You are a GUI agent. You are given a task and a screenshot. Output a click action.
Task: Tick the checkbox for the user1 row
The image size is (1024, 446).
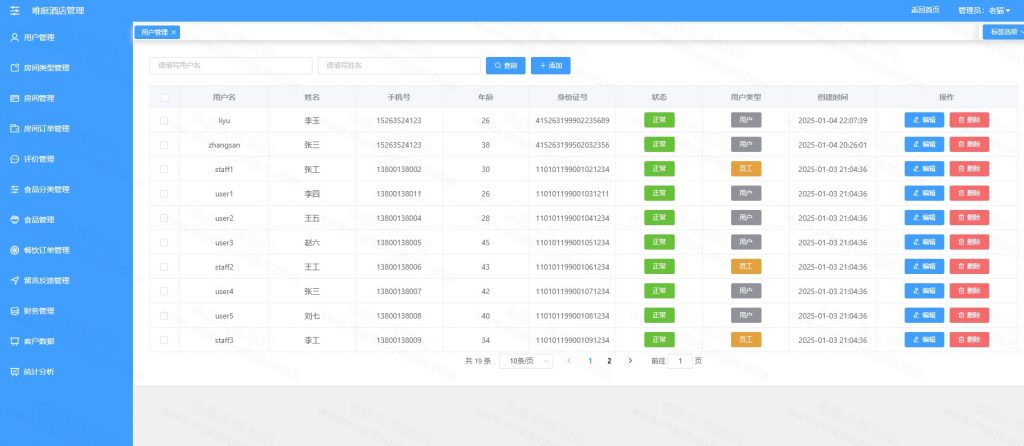(x=164, y=194)
